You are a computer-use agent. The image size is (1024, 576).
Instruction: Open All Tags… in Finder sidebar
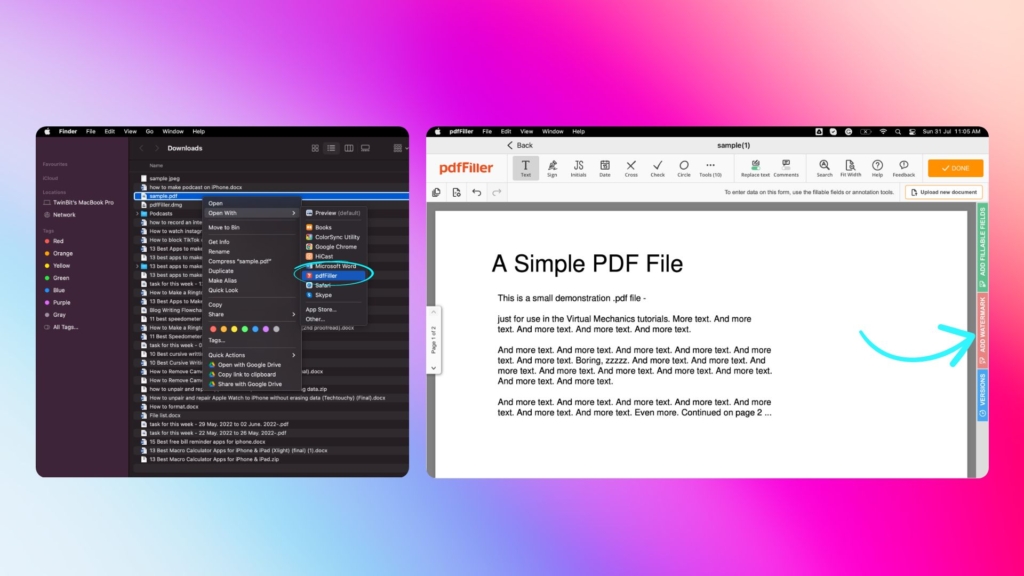click(x=61, y=327)
